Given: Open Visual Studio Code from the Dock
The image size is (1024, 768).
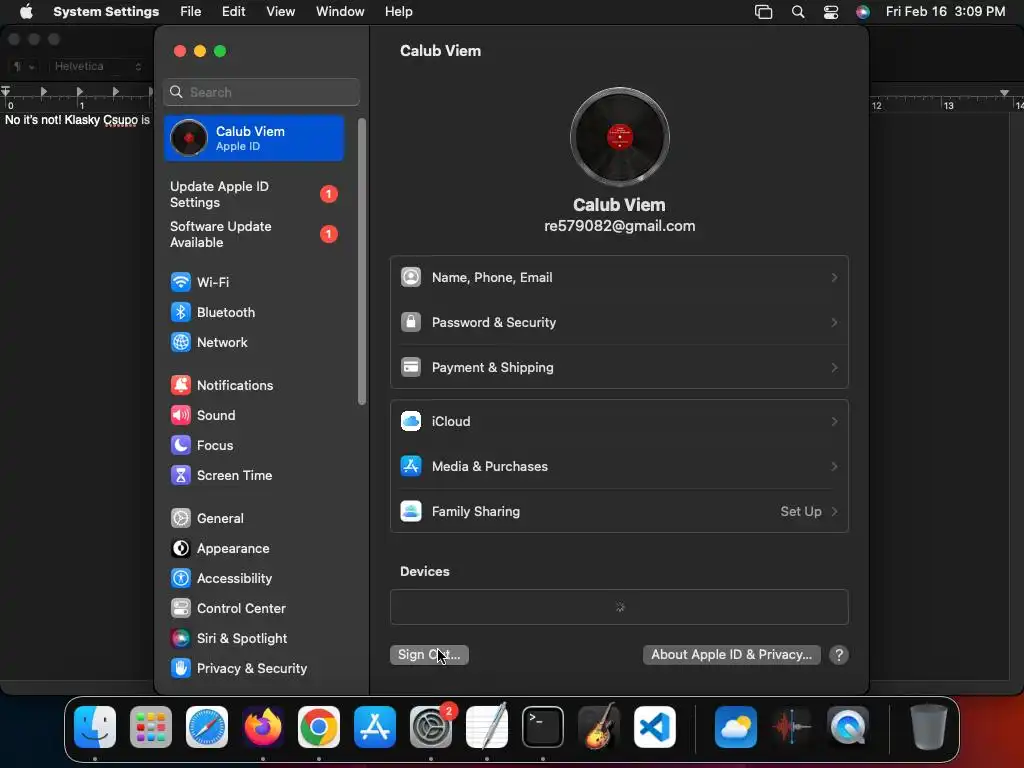Looking at the screenshot, I should coord(655,727).
